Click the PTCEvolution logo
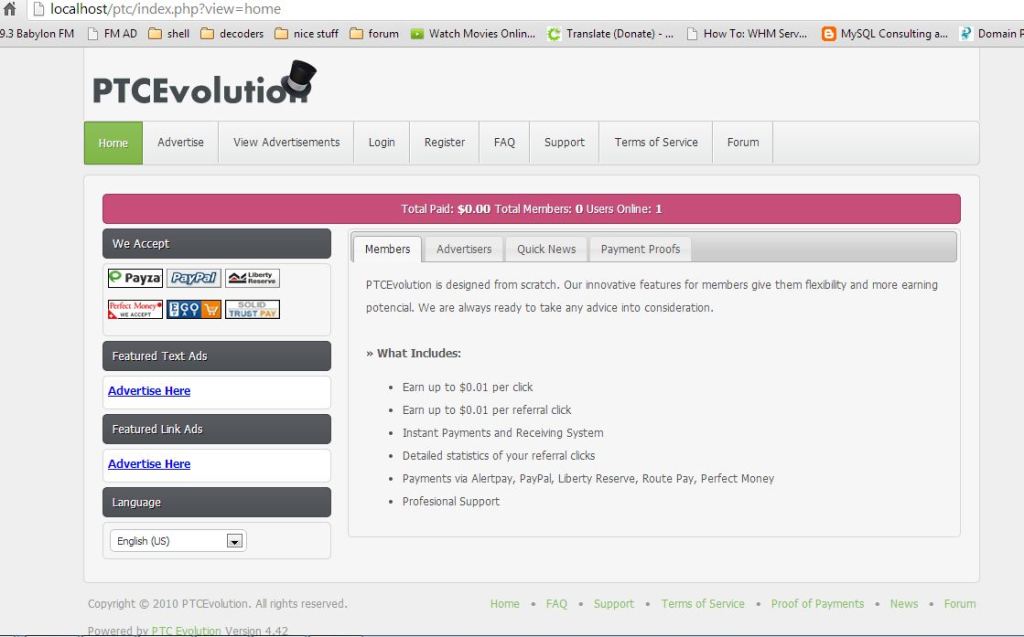 [x=204, y=84]
